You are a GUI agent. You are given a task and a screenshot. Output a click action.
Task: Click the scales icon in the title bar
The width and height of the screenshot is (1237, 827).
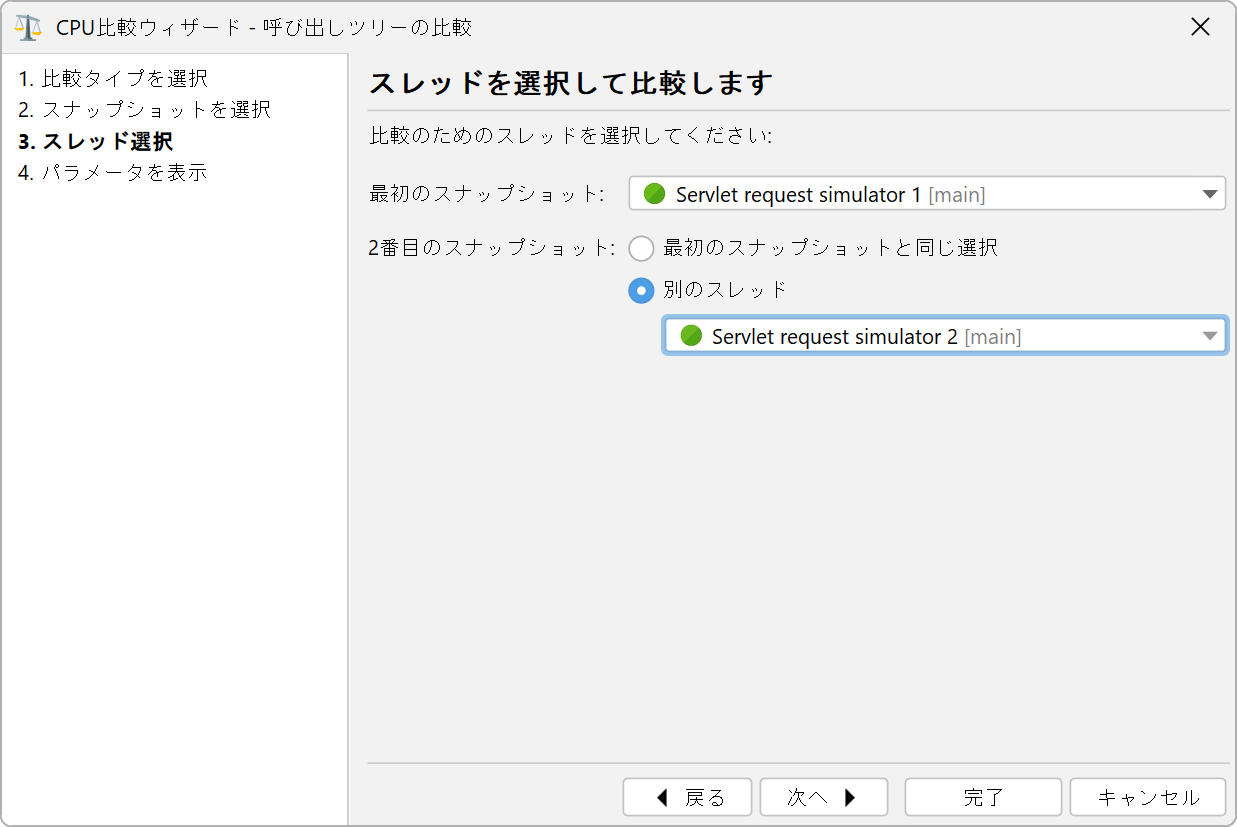(28, 27)
